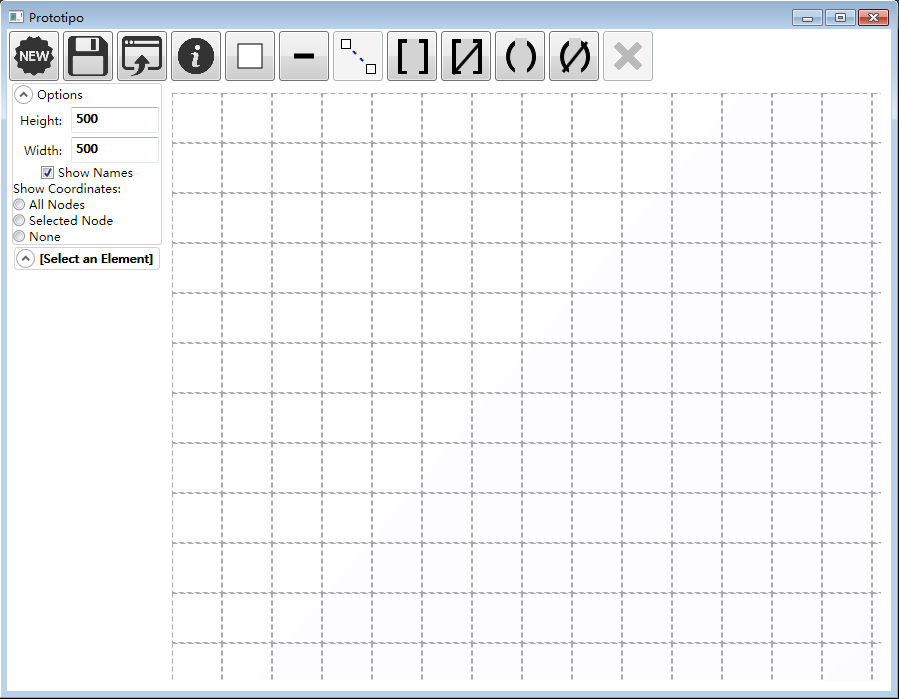Image resolution: width=899 pixels, height=699 pixels.
Task: Choose the horizontal bar element tool
Action: [x=304, y=56]
